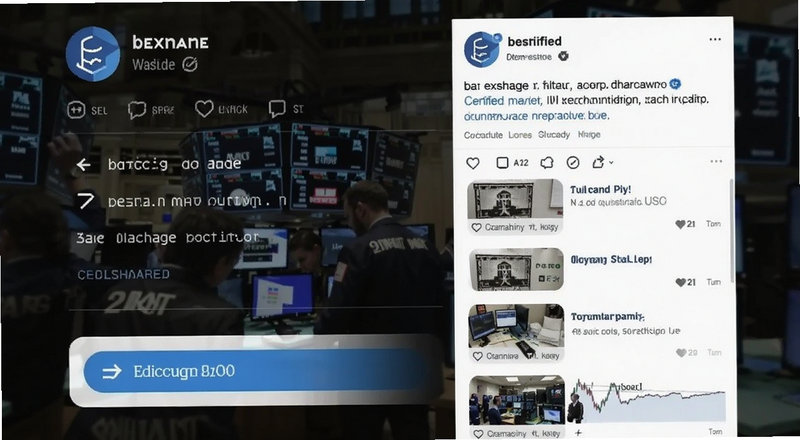Open the stock chart preview
This screenshot has height=440, width=800.
coord(647,401)
